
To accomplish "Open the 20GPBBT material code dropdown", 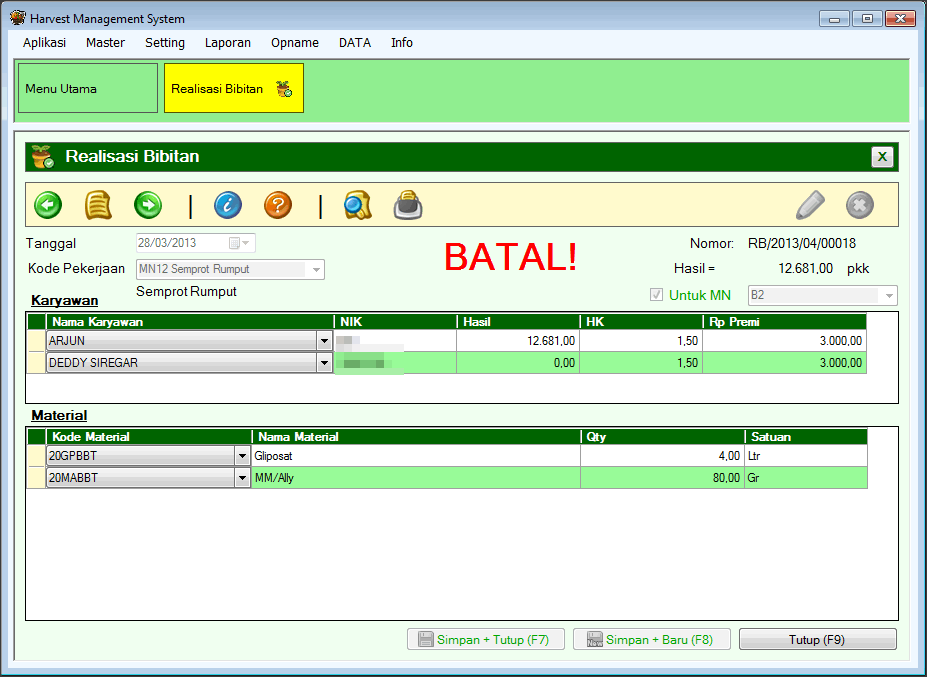I will (x=242, y=456).
